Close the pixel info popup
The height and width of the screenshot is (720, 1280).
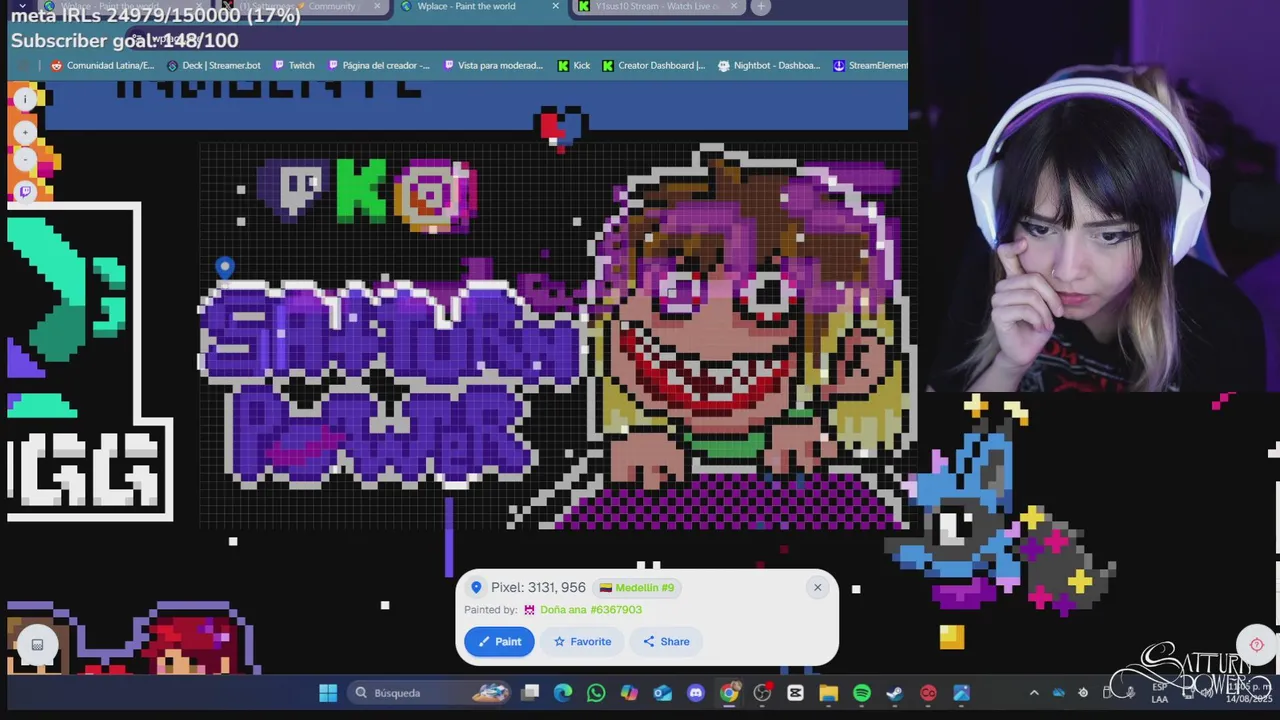[817, 587]
